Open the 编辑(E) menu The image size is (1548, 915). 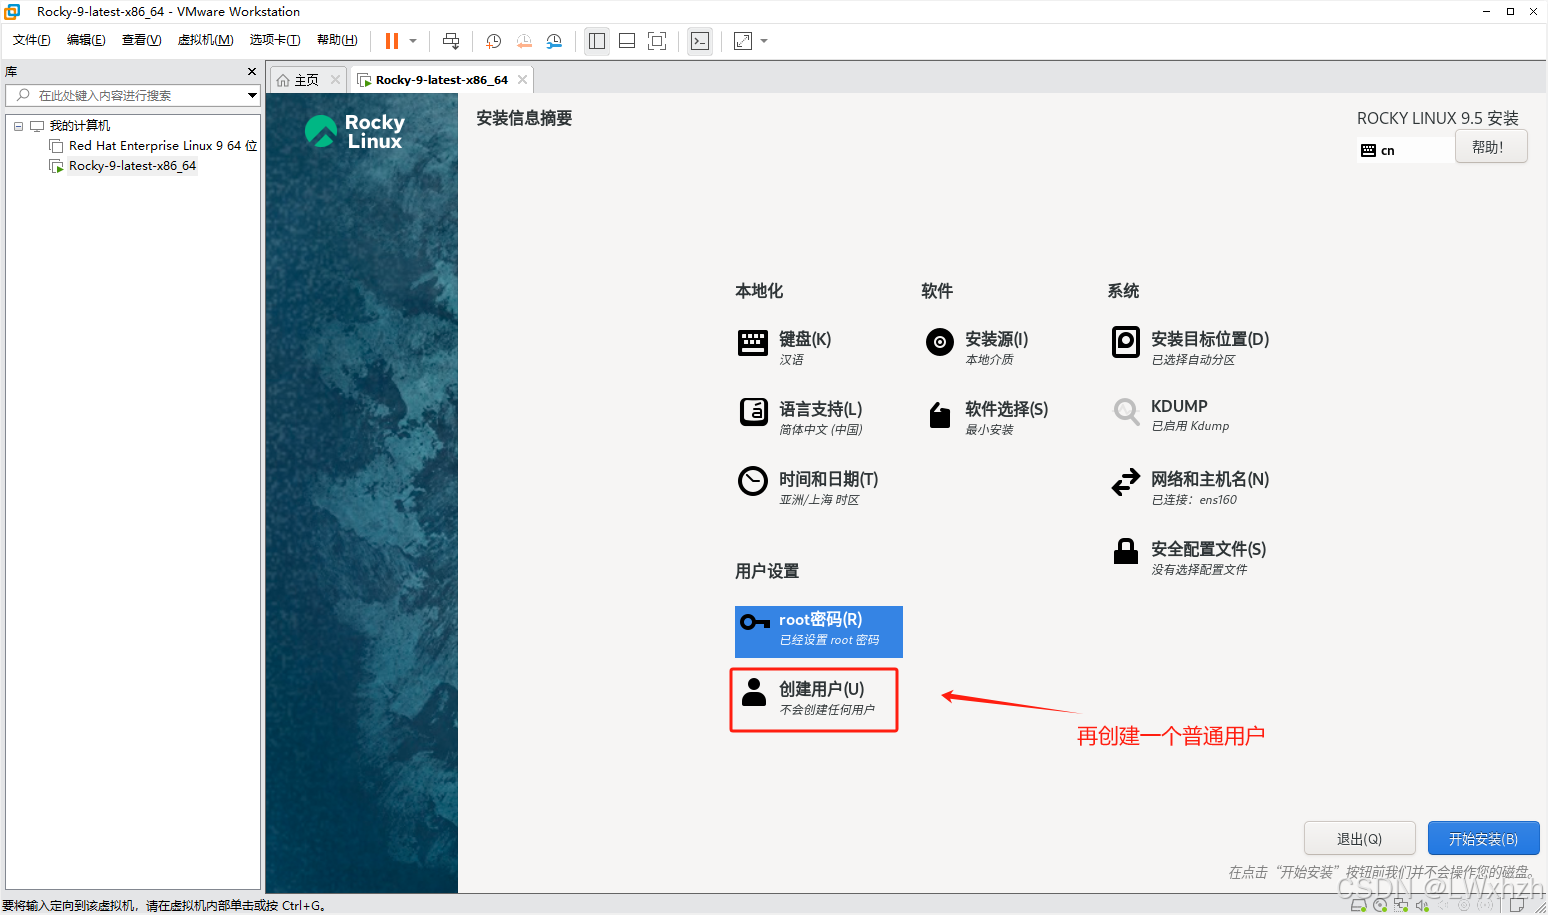coord(86,40)
